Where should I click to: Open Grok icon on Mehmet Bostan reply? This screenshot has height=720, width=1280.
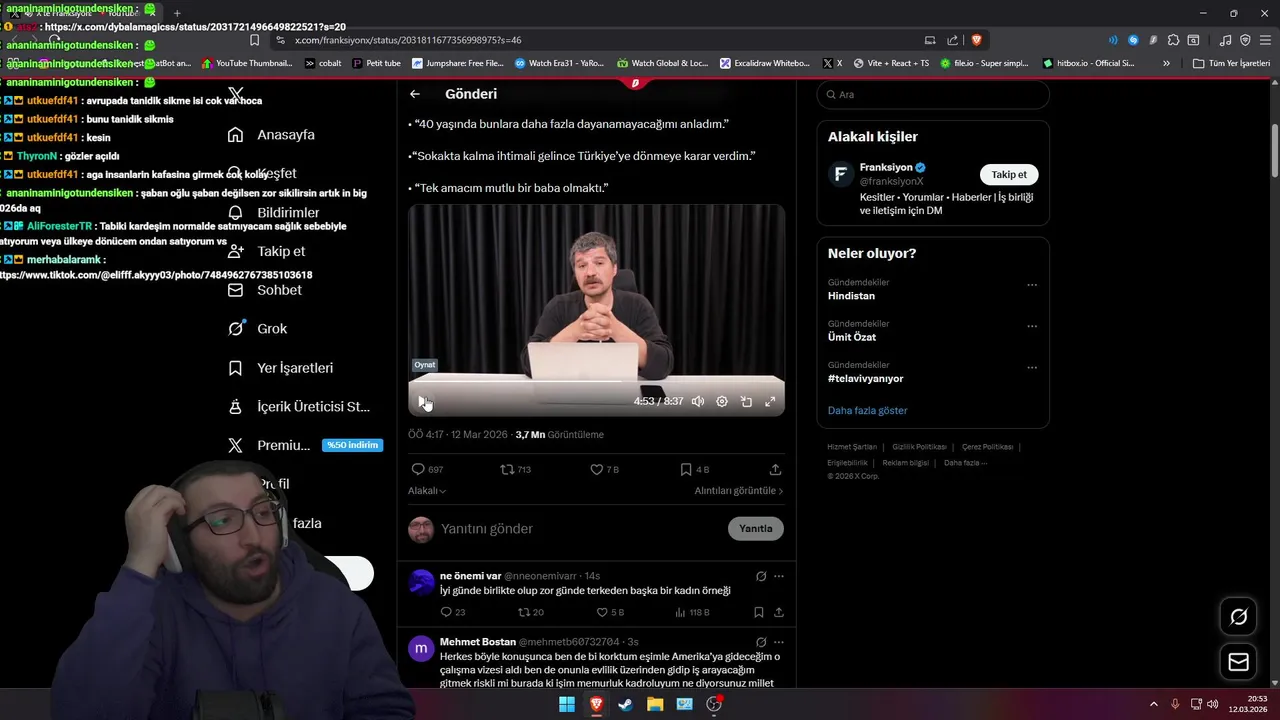tap(761, 642)
